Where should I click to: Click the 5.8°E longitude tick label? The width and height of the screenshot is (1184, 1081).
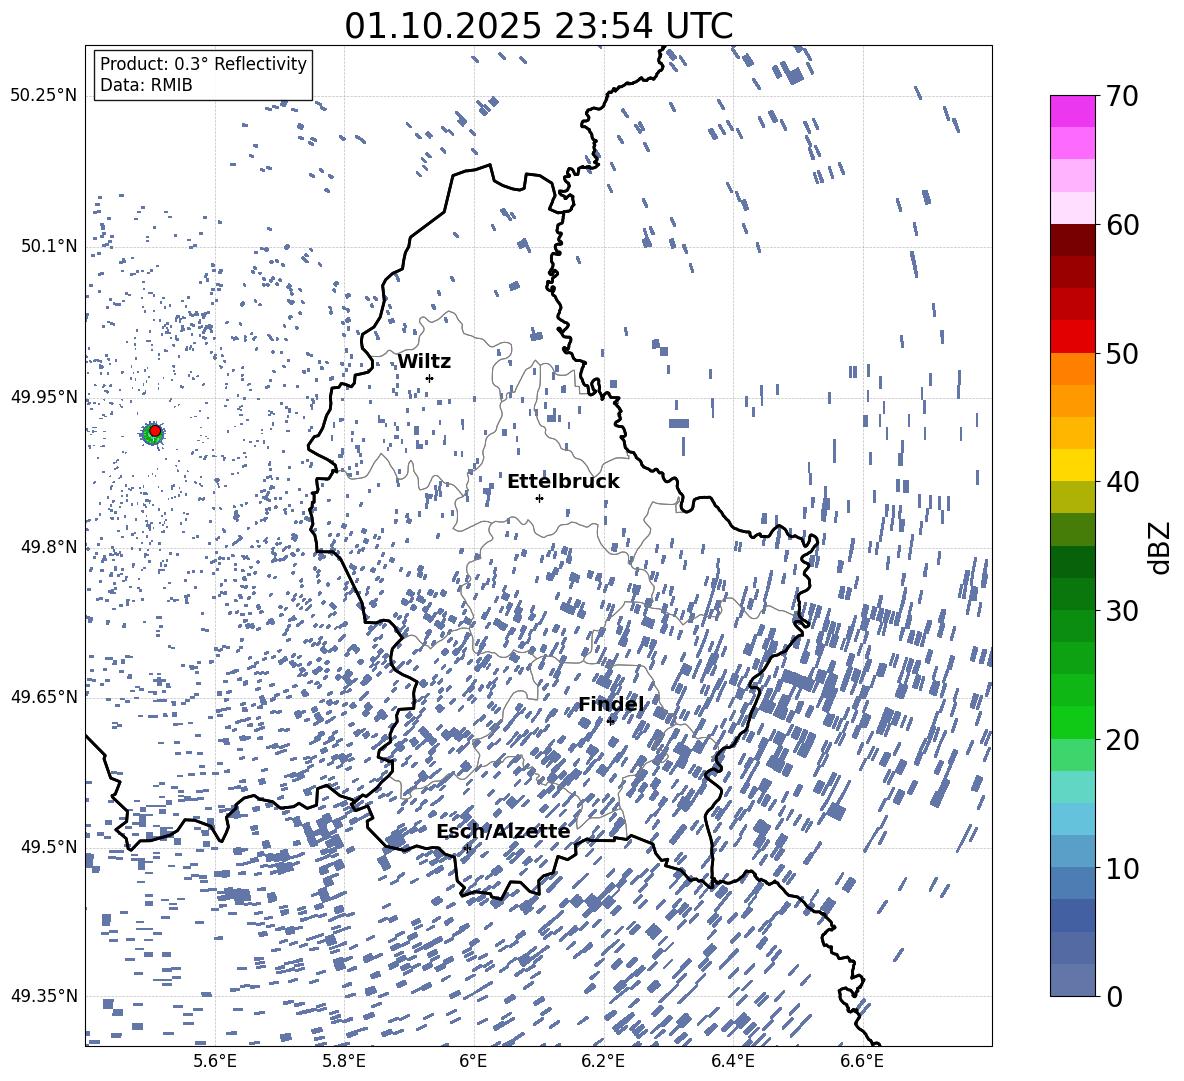(344, 1061)
